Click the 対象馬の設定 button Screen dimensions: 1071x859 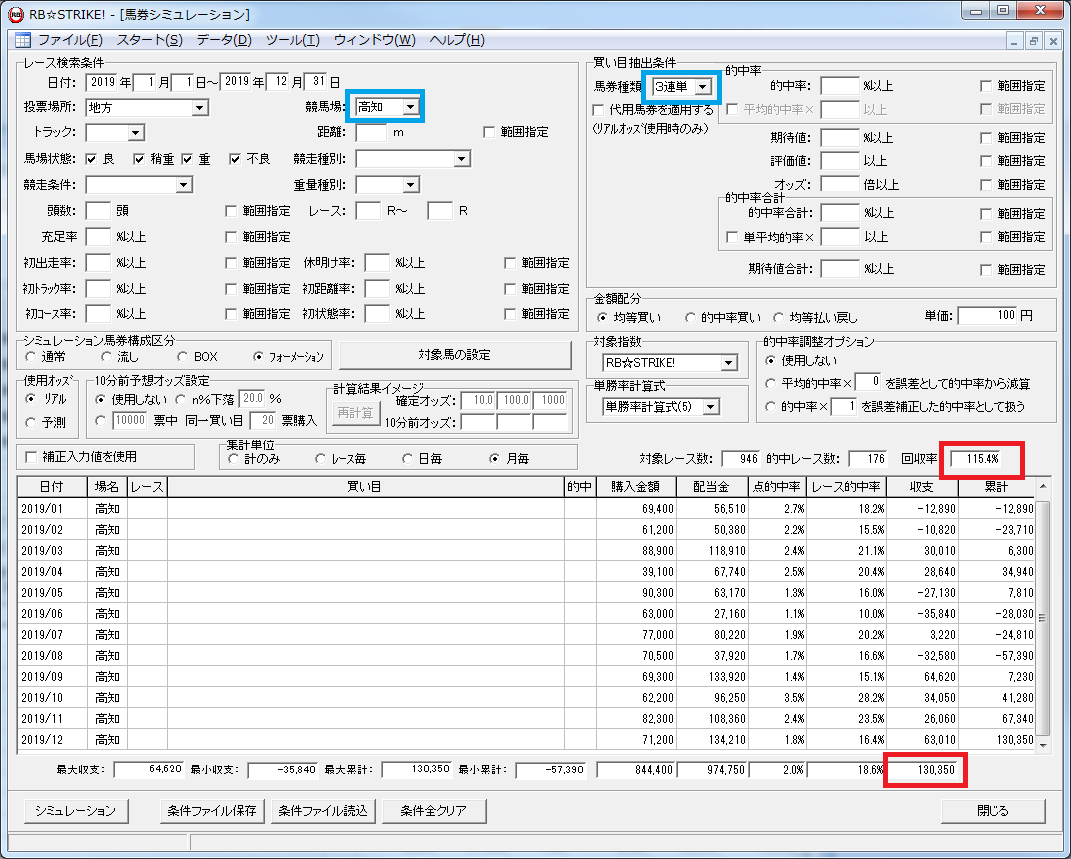point(455,355)
